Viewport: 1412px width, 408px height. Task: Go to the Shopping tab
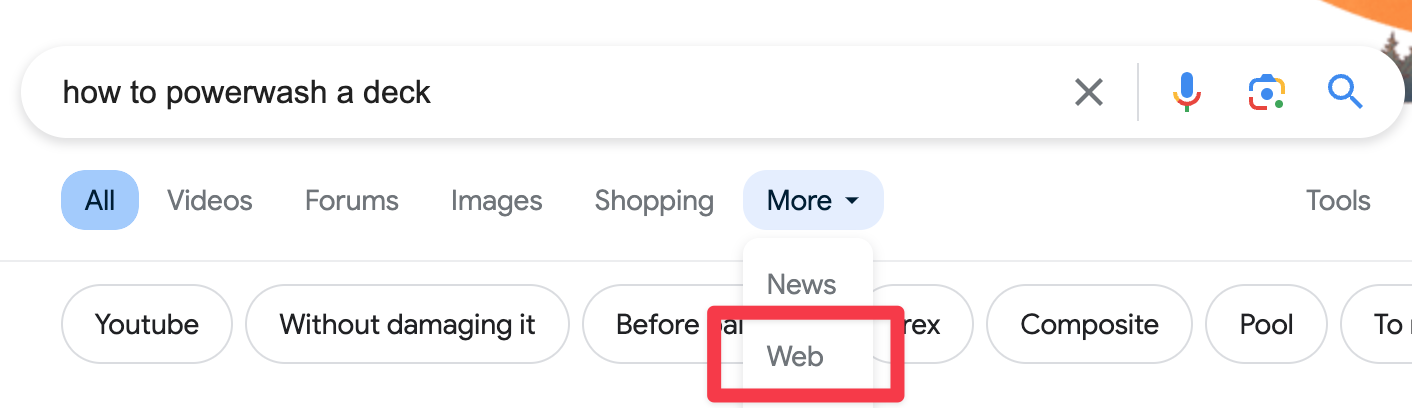654,201
